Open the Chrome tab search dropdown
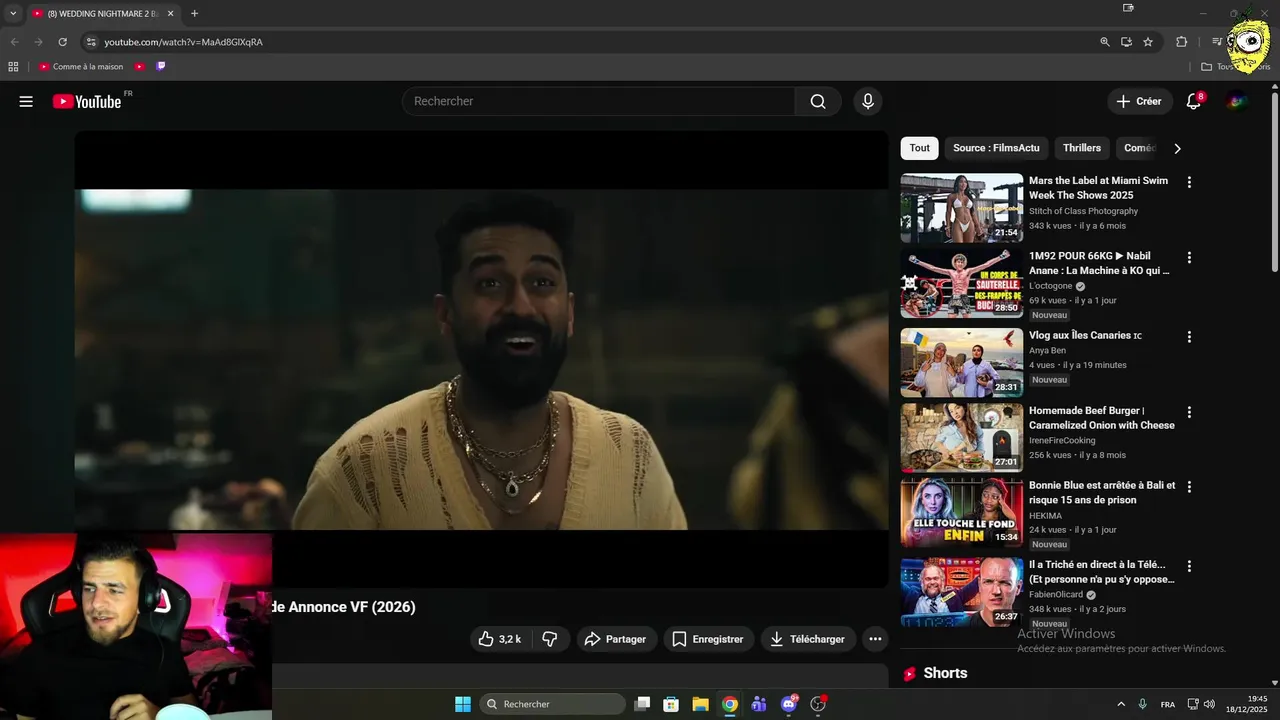 (x=13, y=13)
